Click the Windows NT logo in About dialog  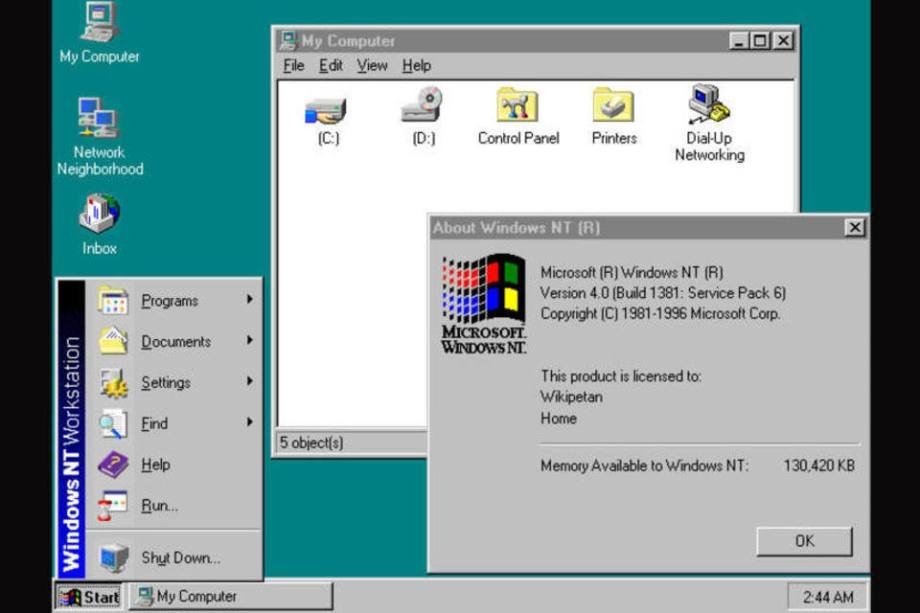pos(483,304)
